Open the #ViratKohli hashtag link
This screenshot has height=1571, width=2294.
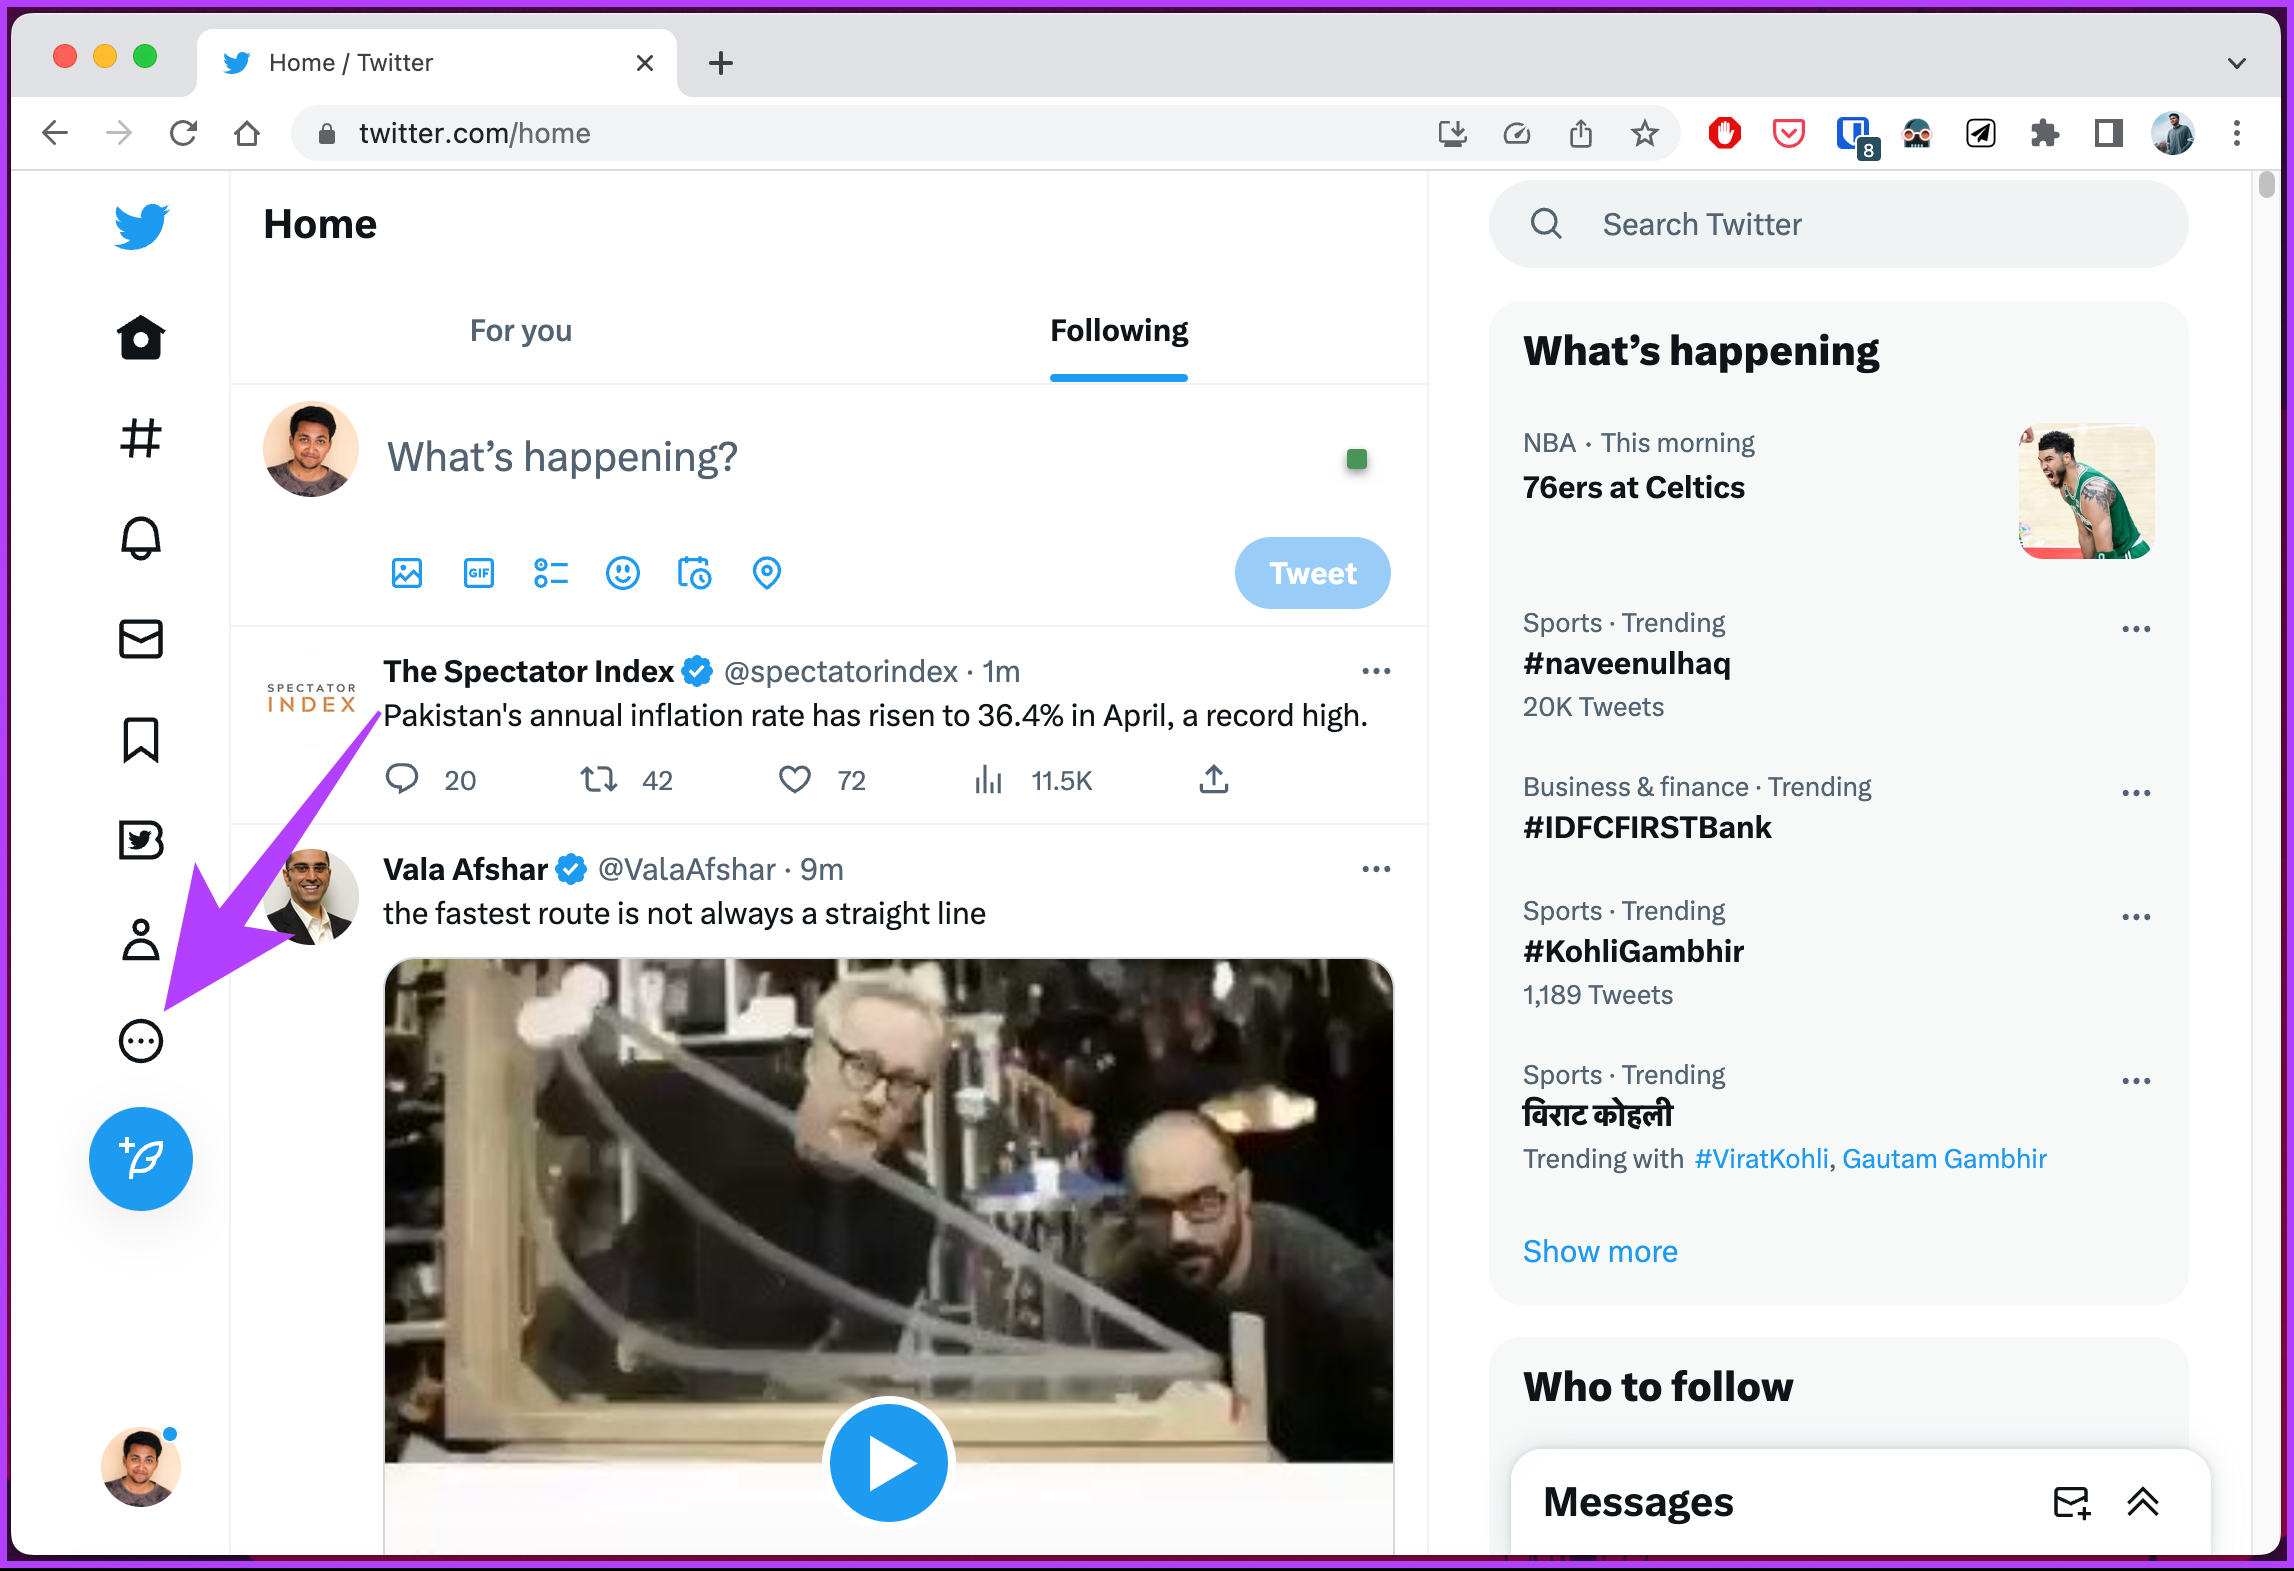pyautogui.click(x=1761, y=1158)
